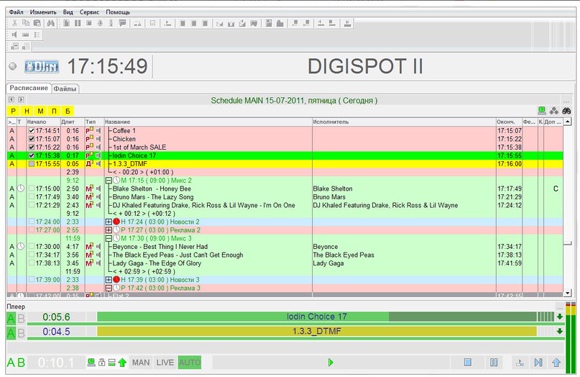Uncheck the Iodin Choice 17 checkbox
This screenshot has width=580, height=377.
[31, 155]
